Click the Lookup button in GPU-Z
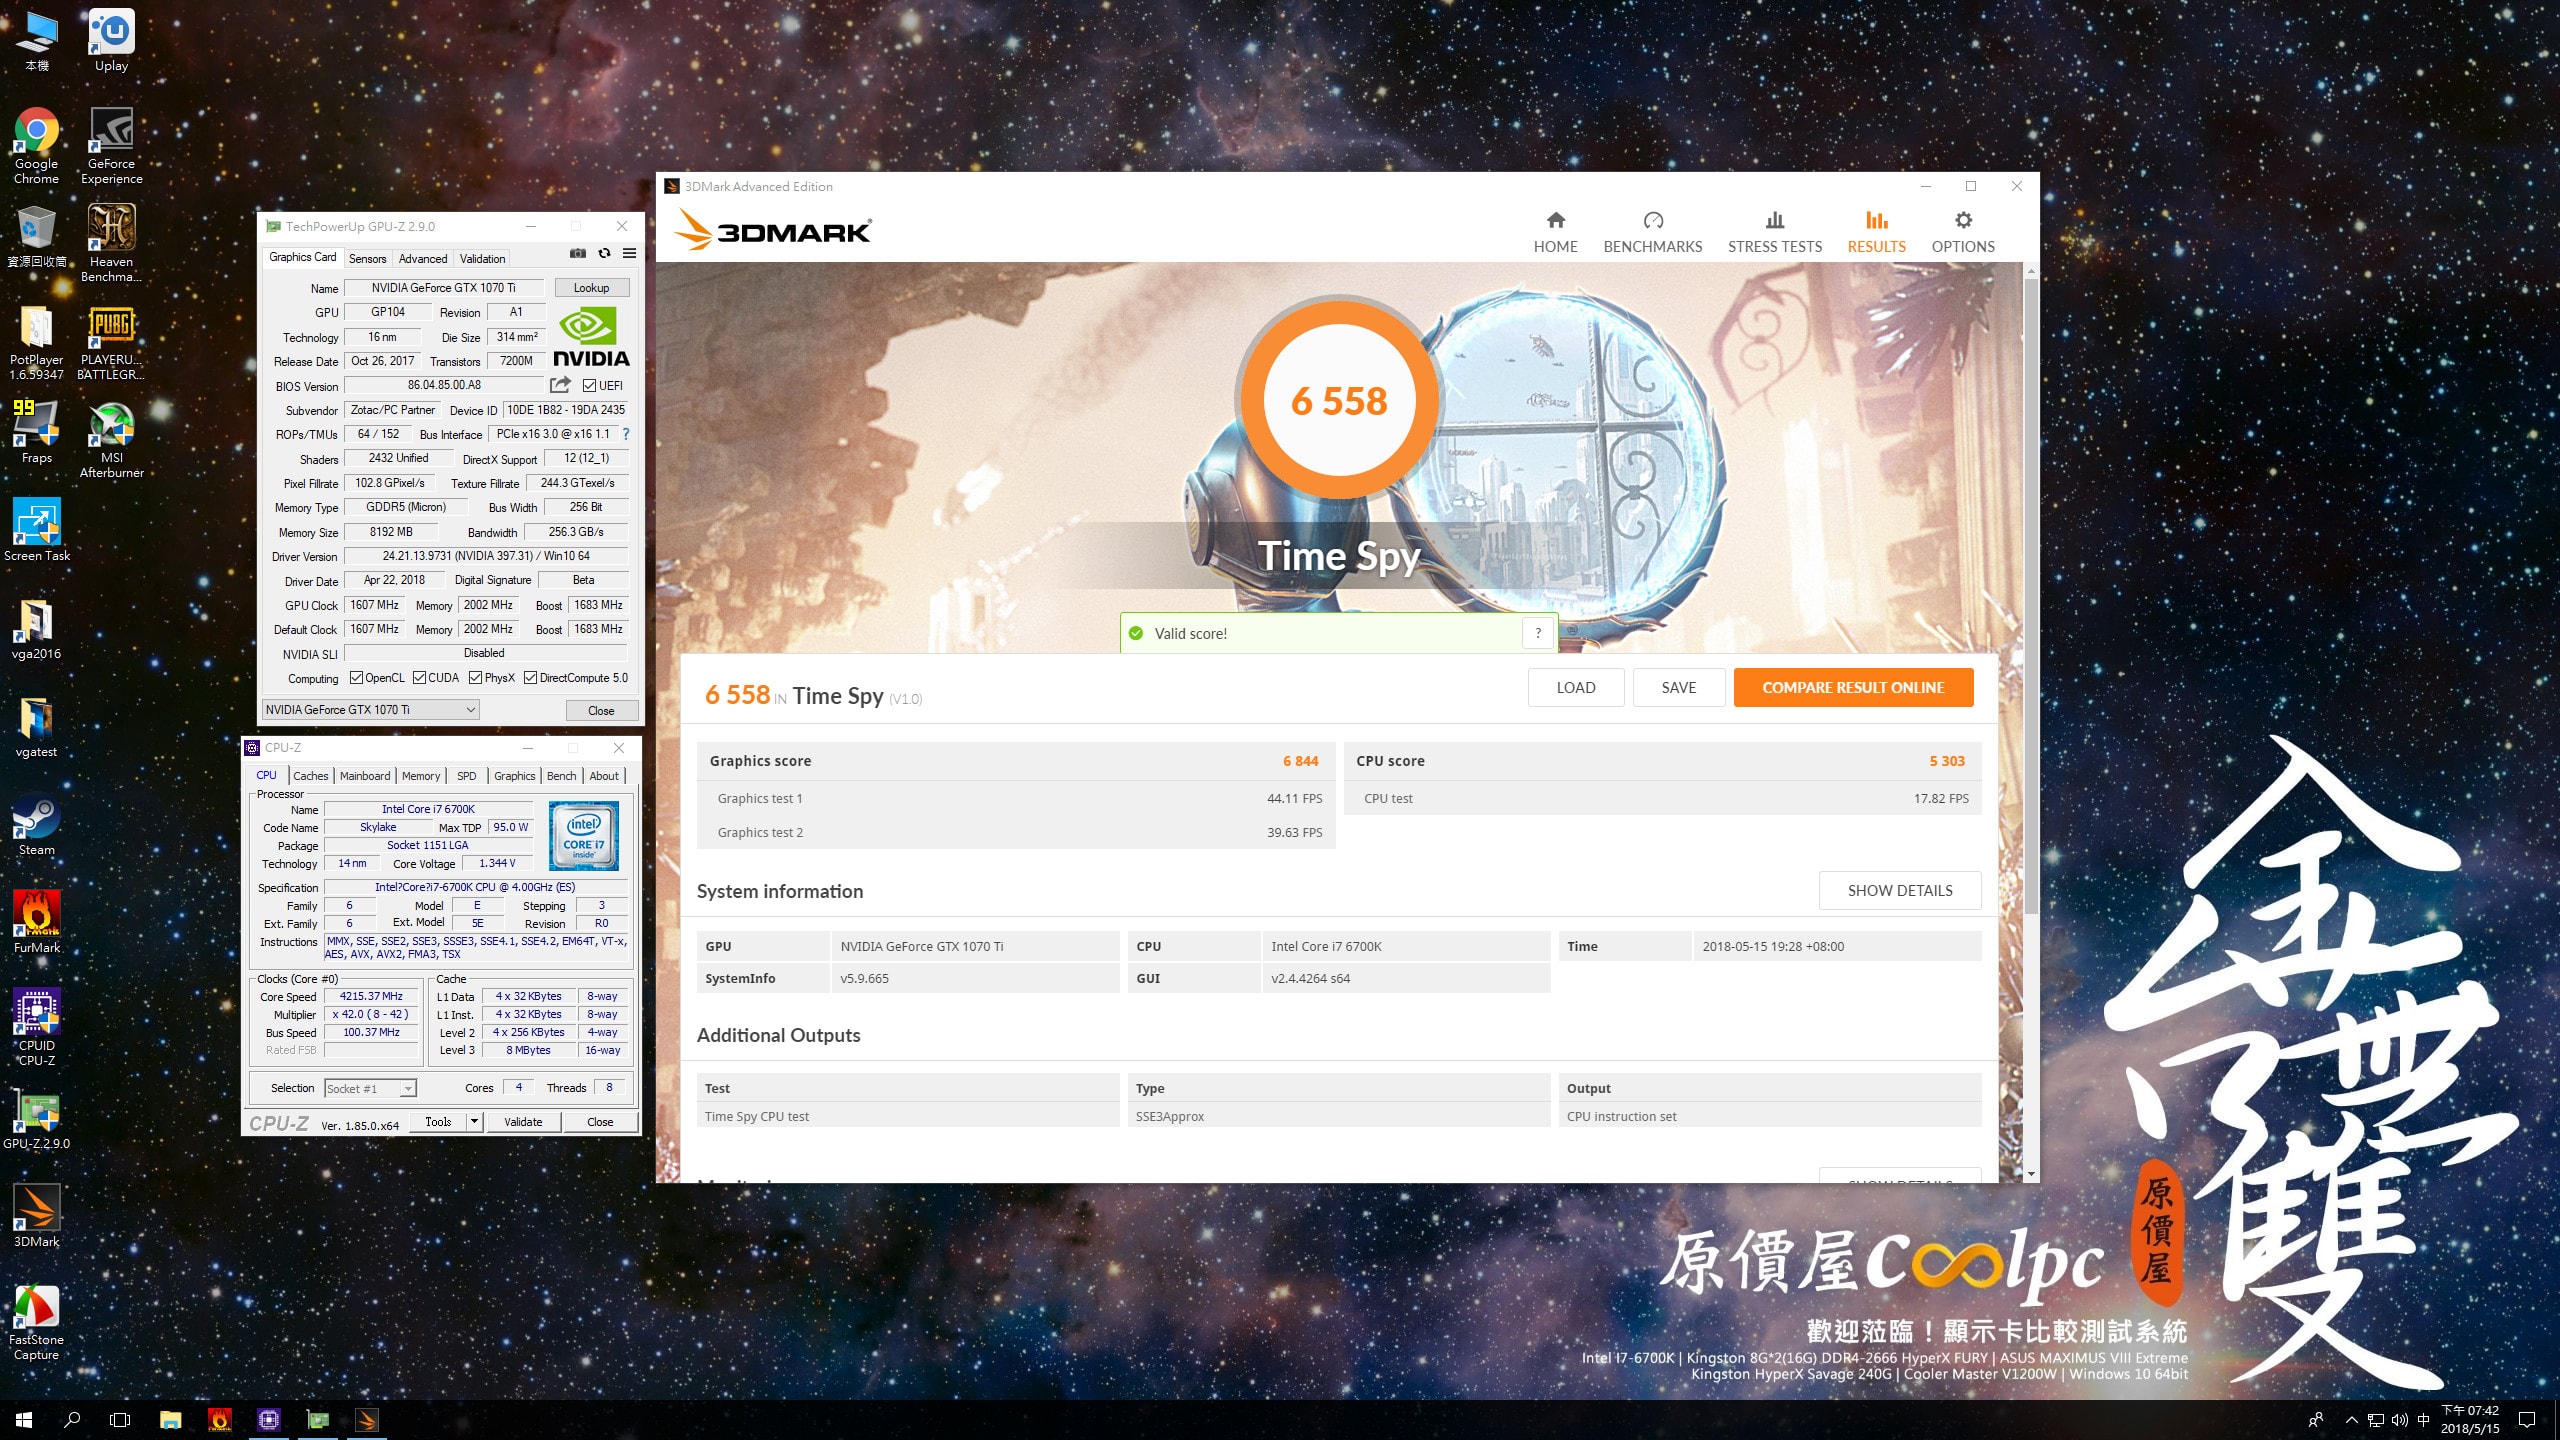Image resolution: width=2560 pixels, height=1440 pixels. click(591, 288)
